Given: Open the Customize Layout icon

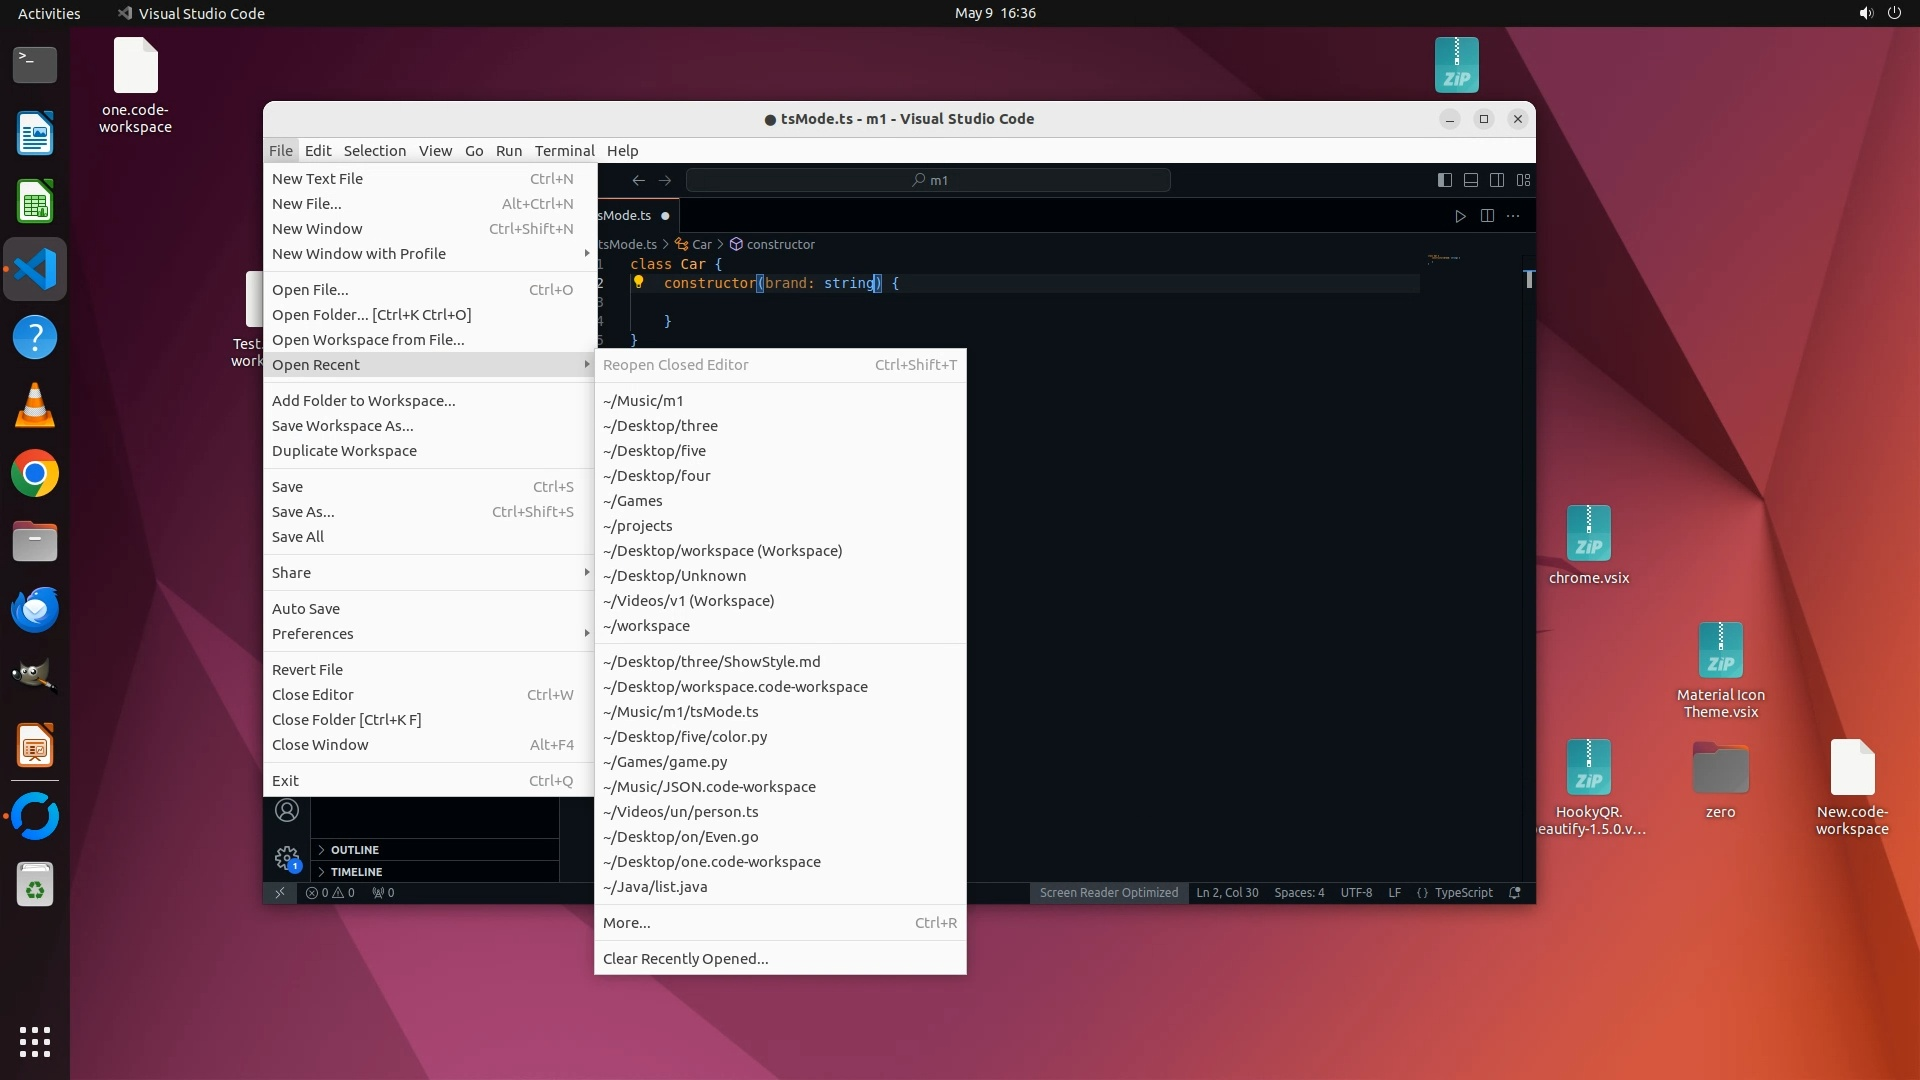Looking at the screenshot, I should [1524, 180].
